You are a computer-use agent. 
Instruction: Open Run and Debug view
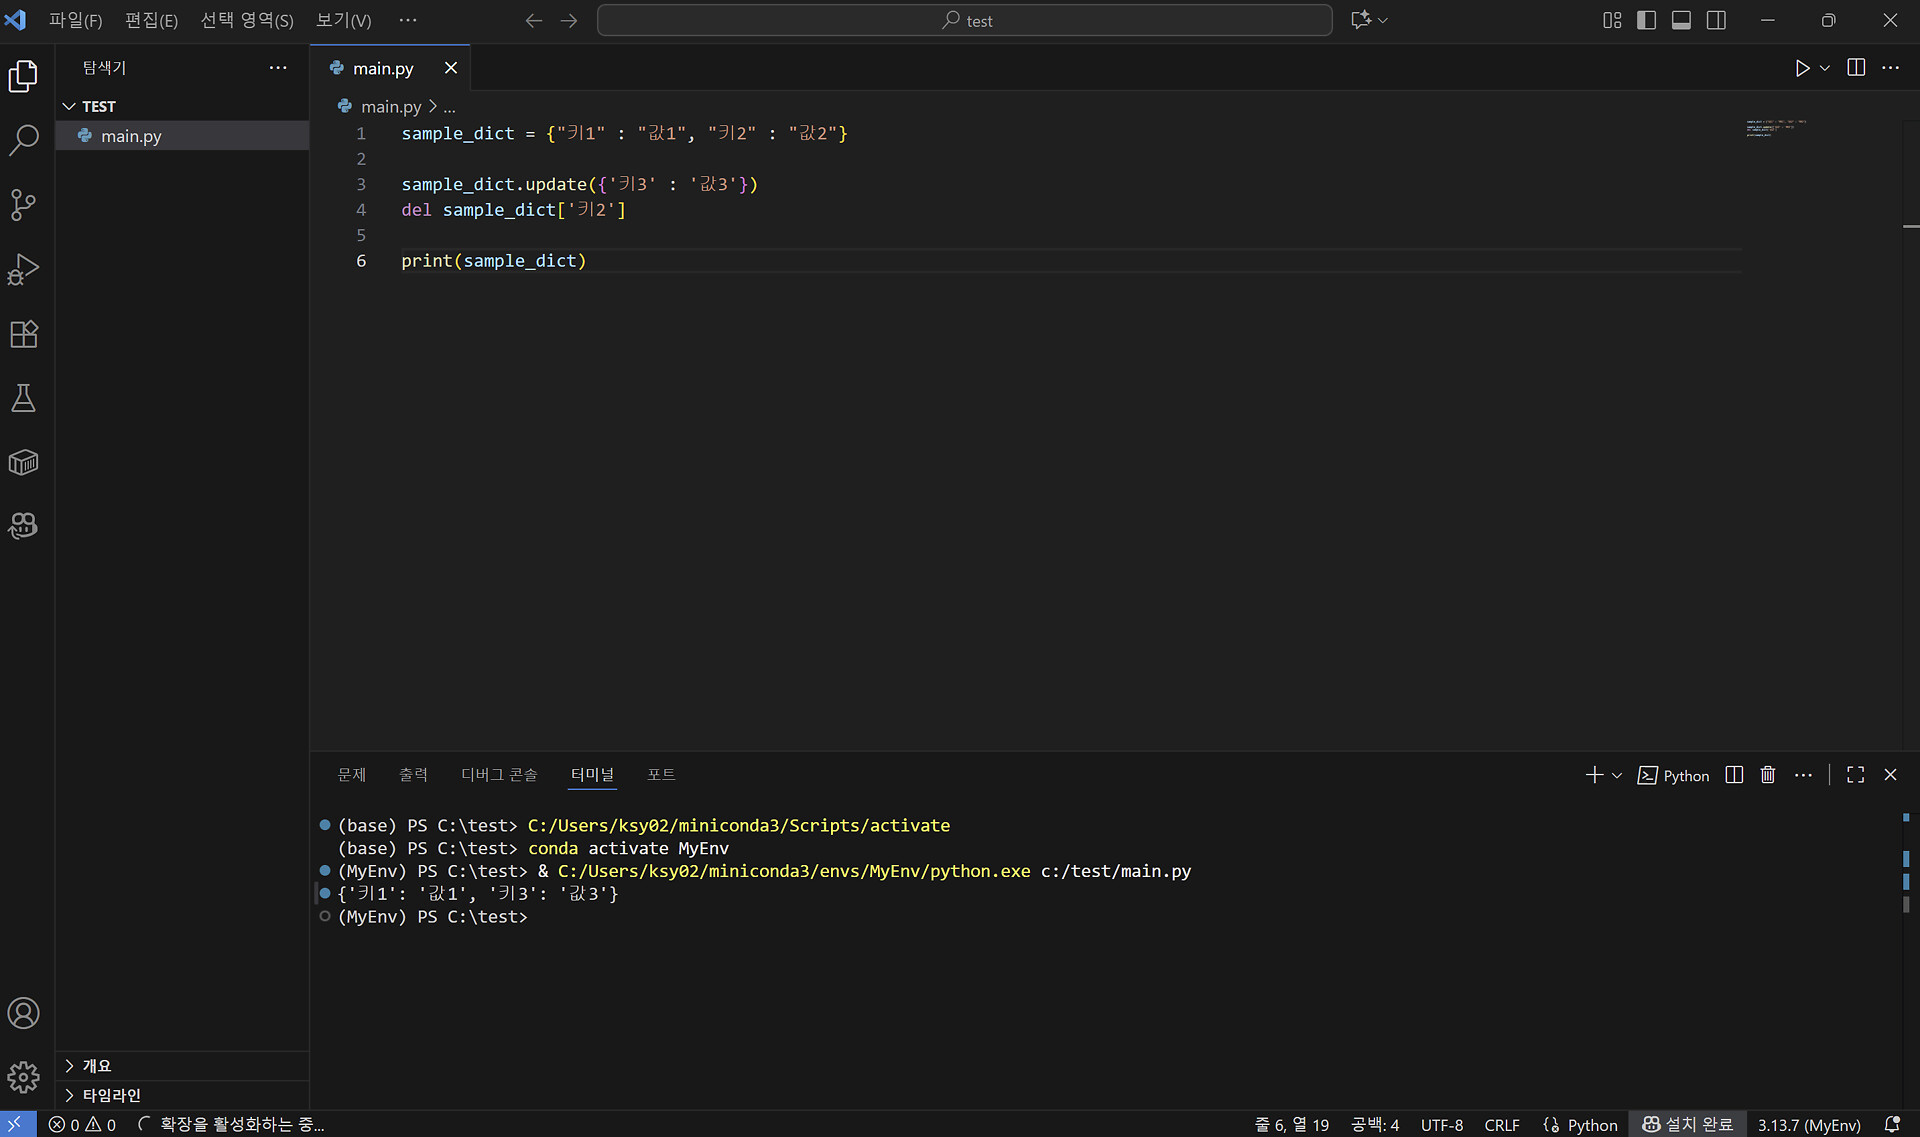[23, 269]
